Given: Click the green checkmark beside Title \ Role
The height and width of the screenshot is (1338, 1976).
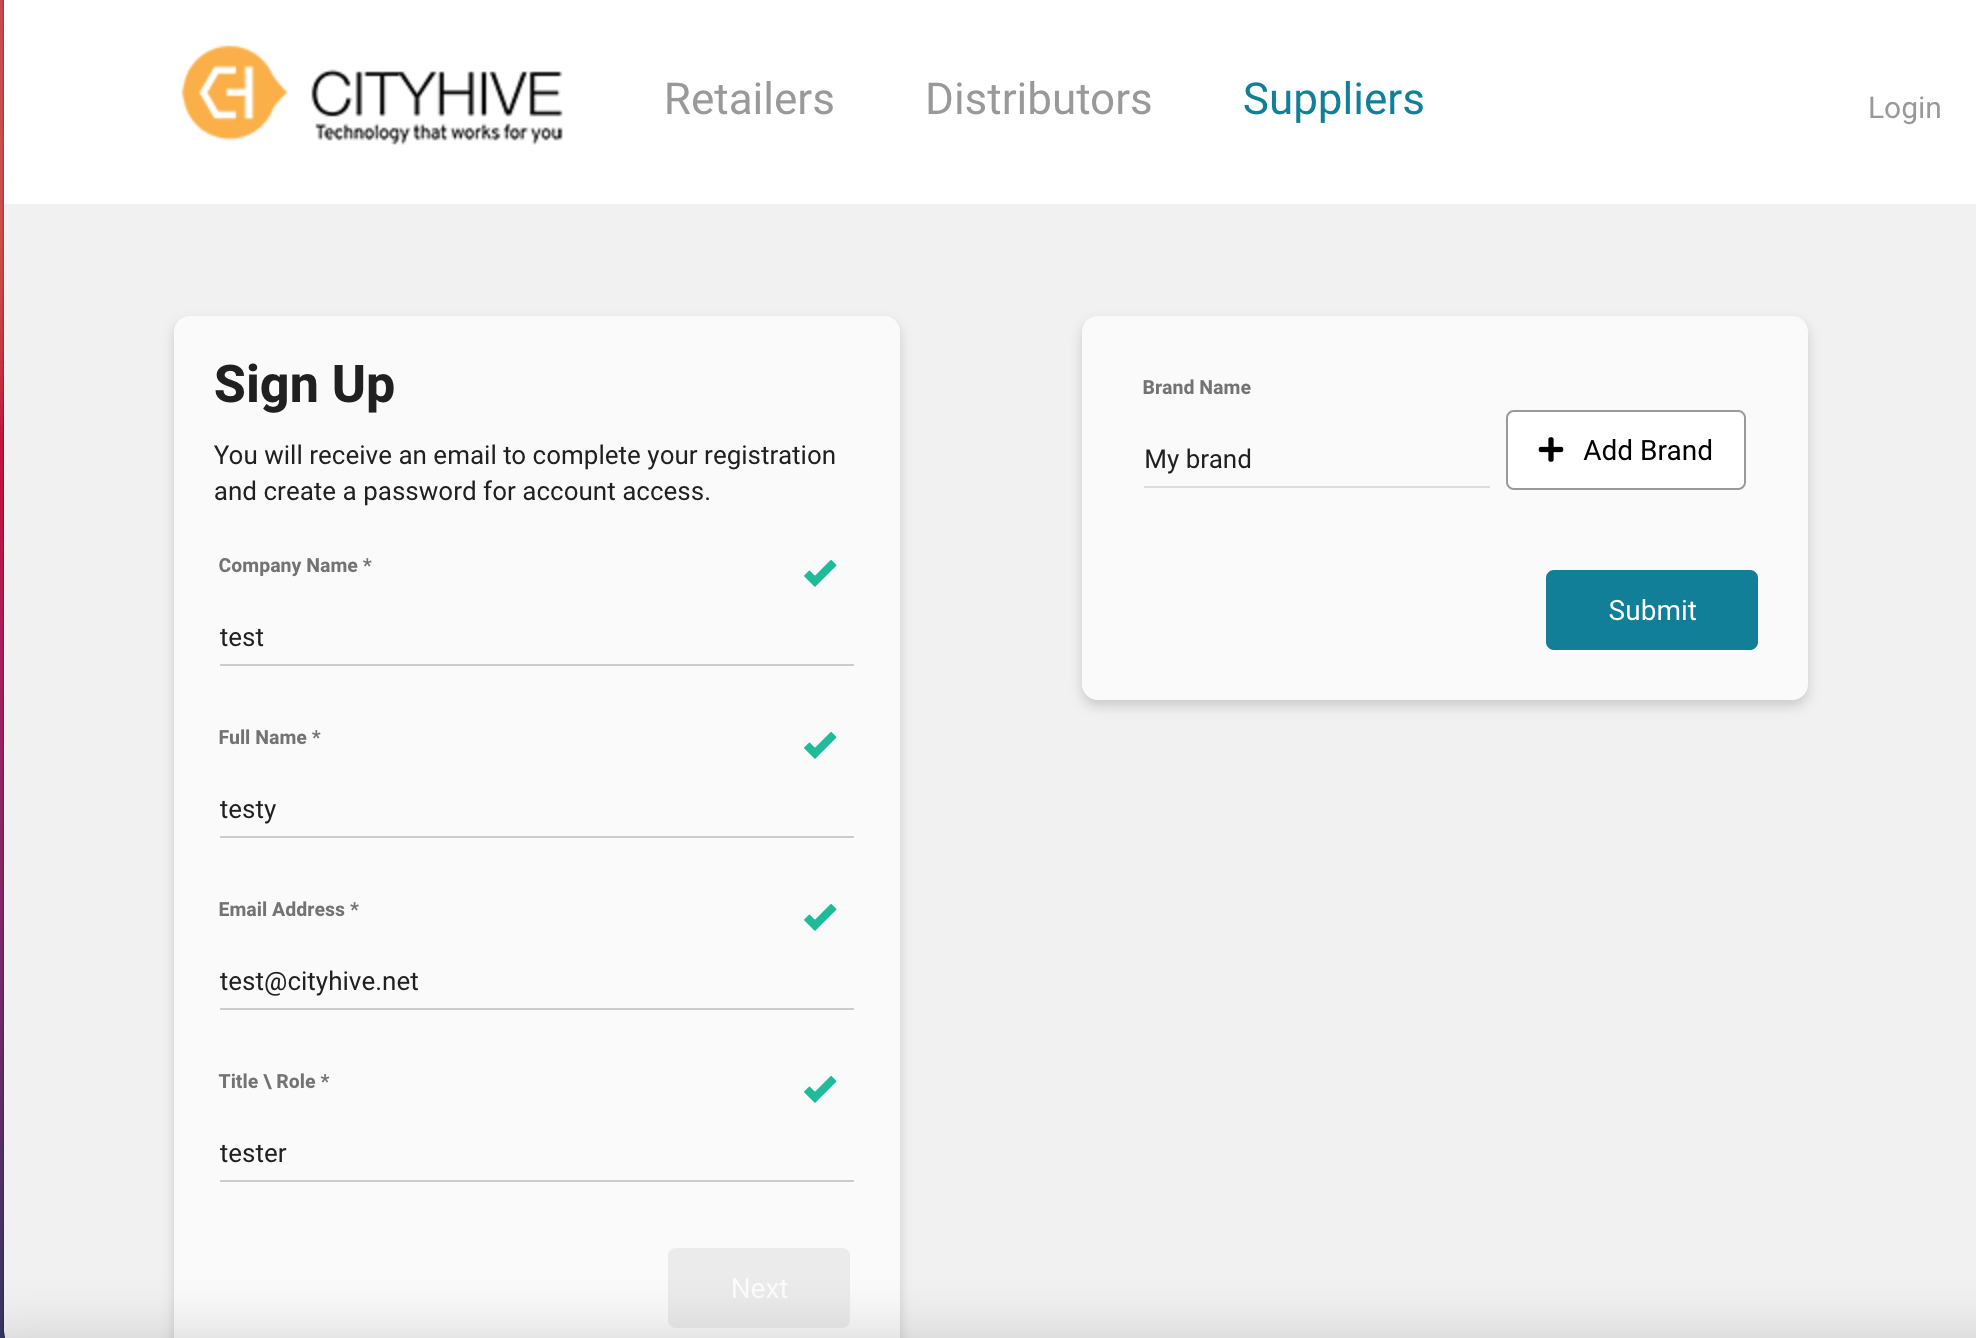Looking at the screenshot, I should pyautogui.click(x=820, y=1089).
